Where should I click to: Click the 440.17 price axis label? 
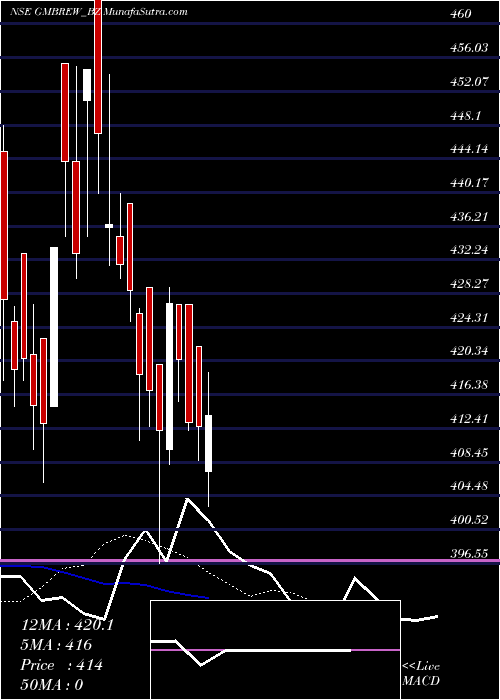pyautogui.click(x=469, y=183)
